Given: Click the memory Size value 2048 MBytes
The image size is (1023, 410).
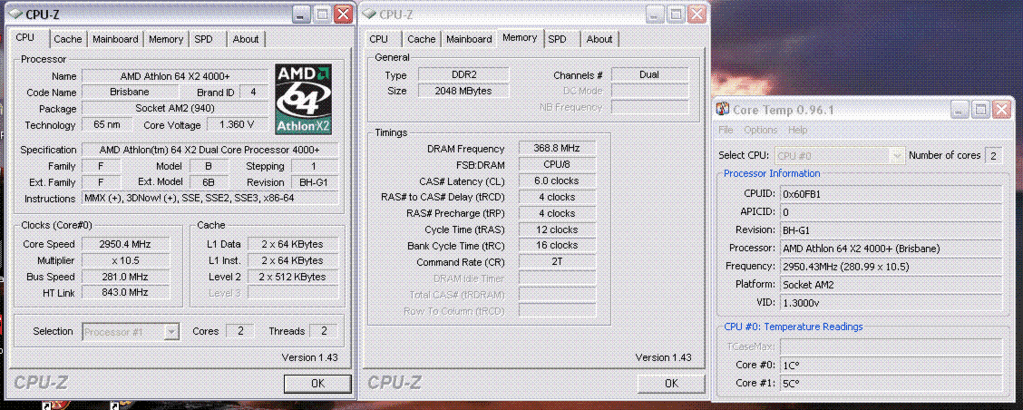Looking at the screenshot, I should 463,91.
